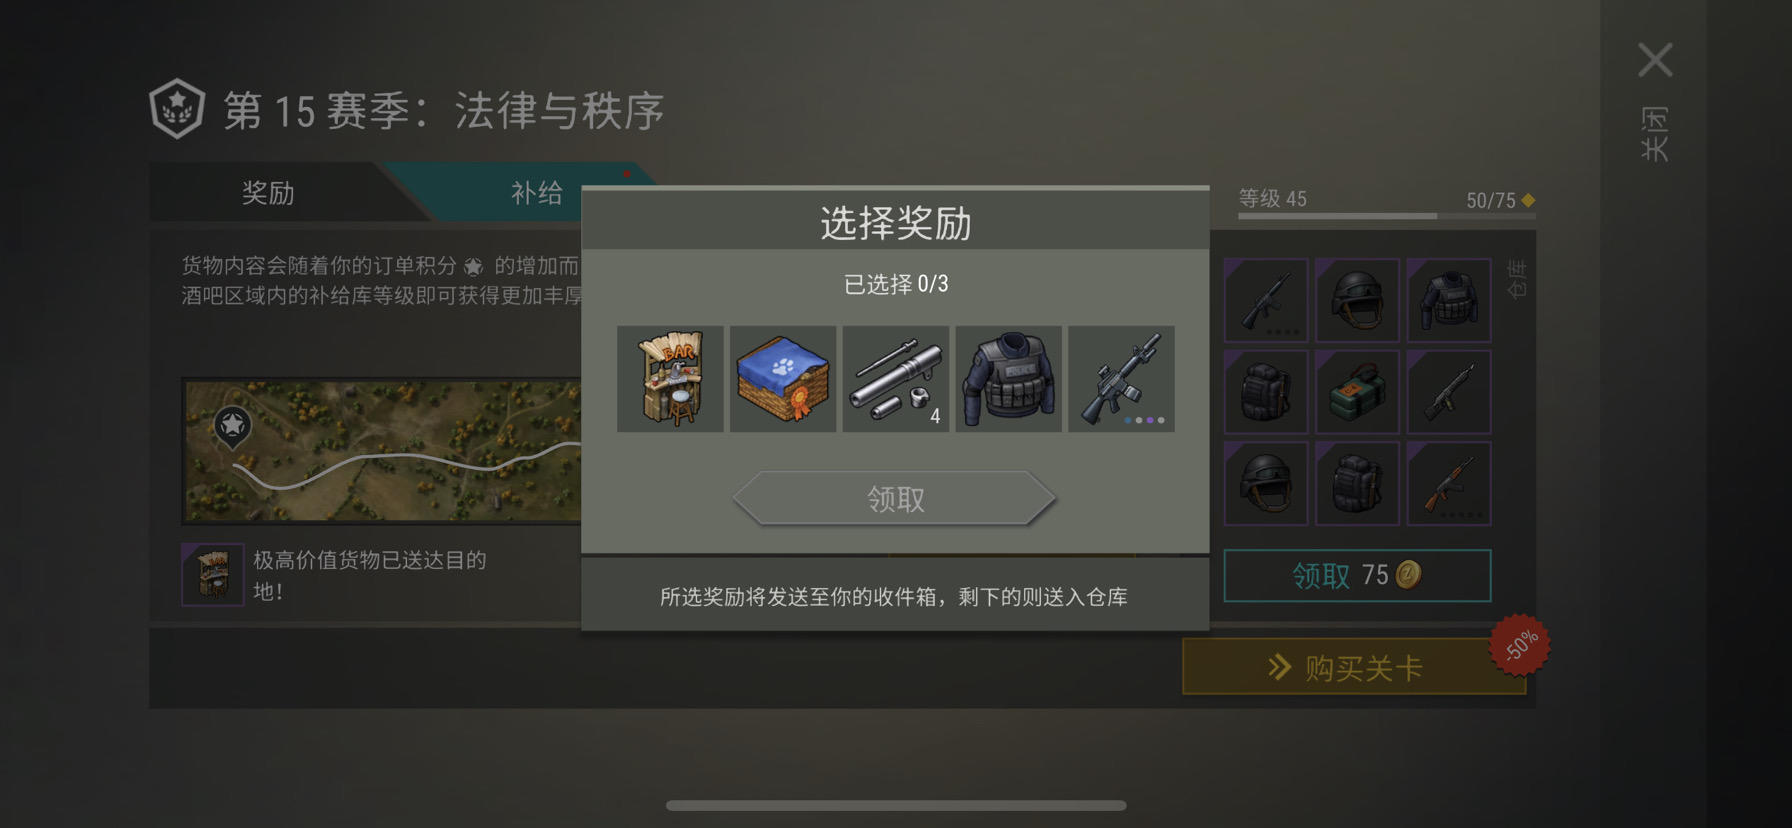Select the blue pet bed reward
Viewport: 1792px width, 828px height.
click(783, 379)
